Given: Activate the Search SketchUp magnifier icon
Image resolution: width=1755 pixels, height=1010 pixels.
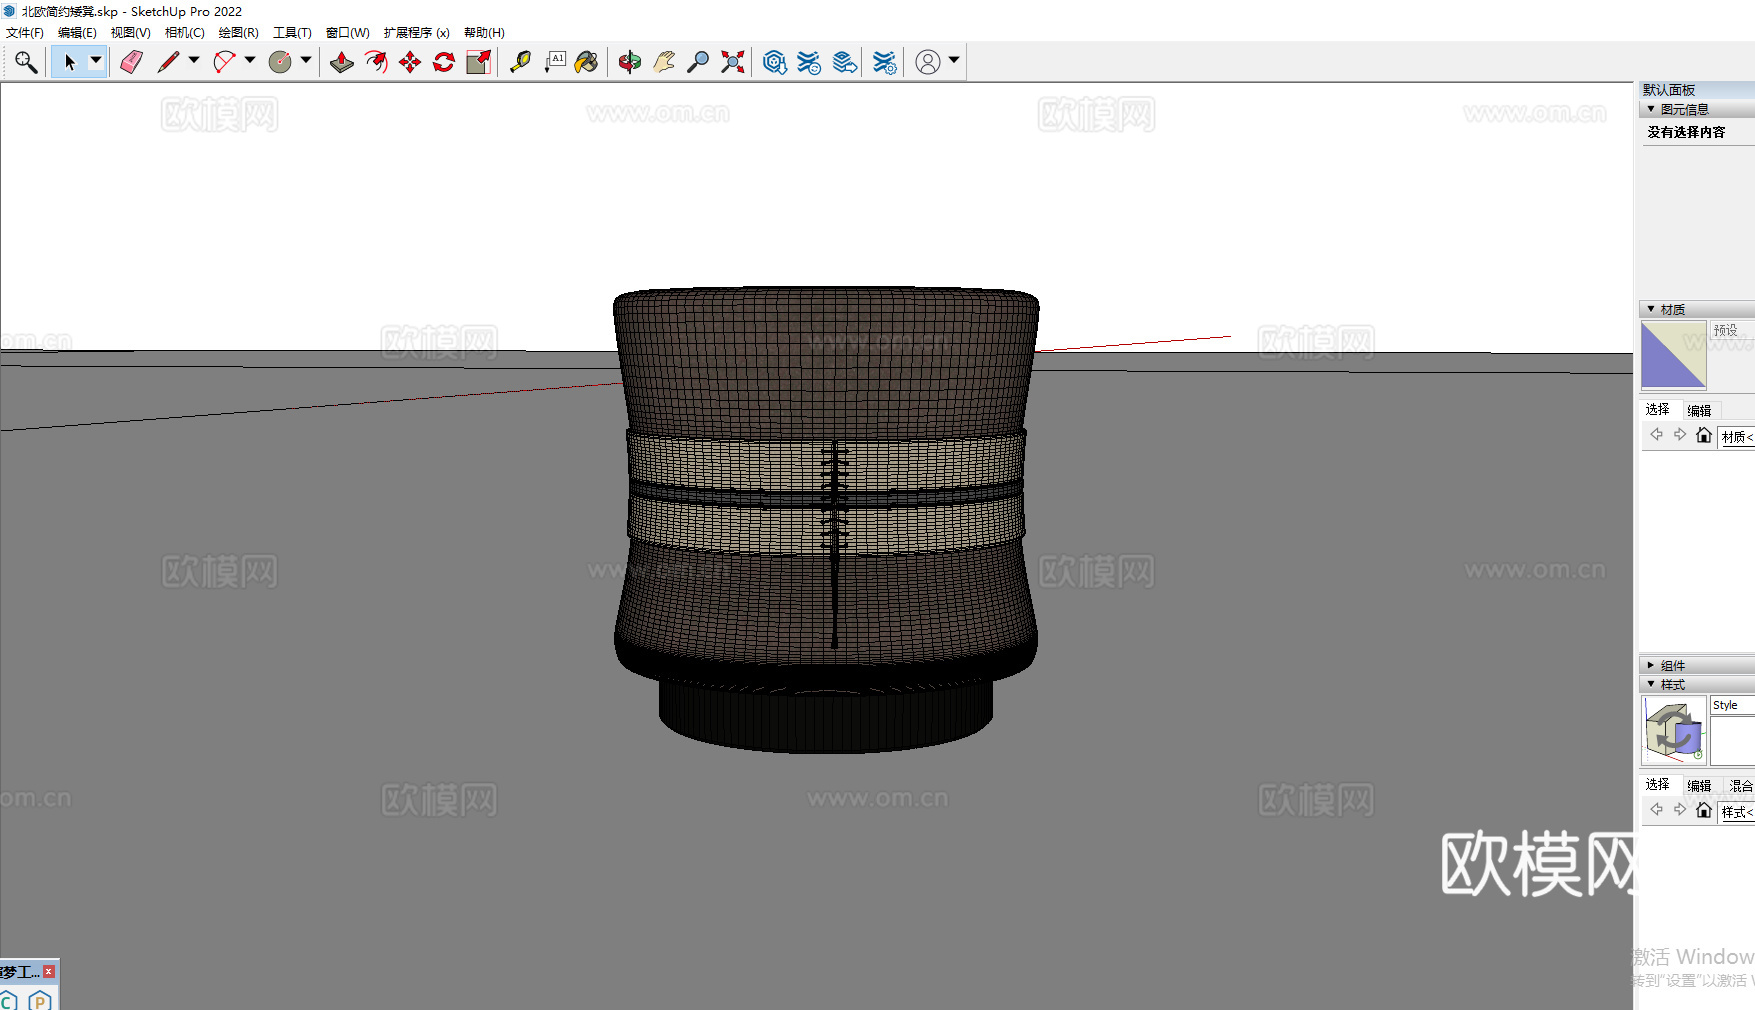Looking at the screenshot, I should [x=26, y=62].
